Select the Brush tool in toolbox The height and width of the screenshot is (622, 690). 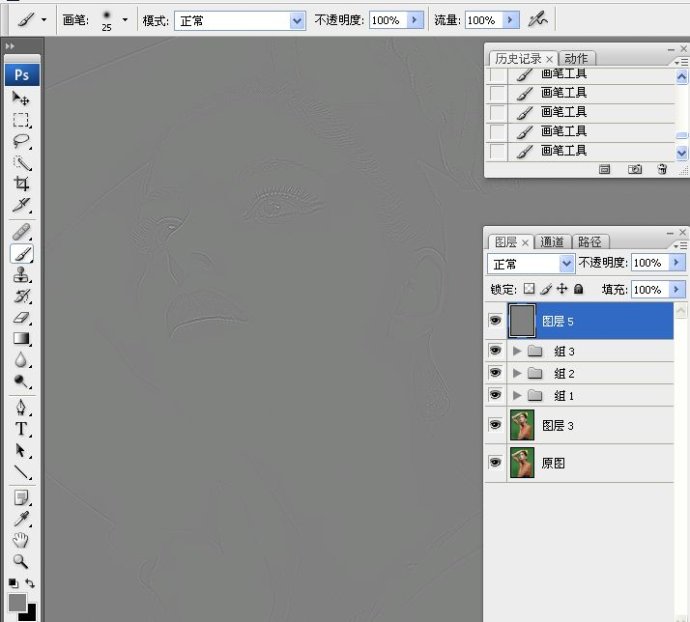(x=22, y=254)
